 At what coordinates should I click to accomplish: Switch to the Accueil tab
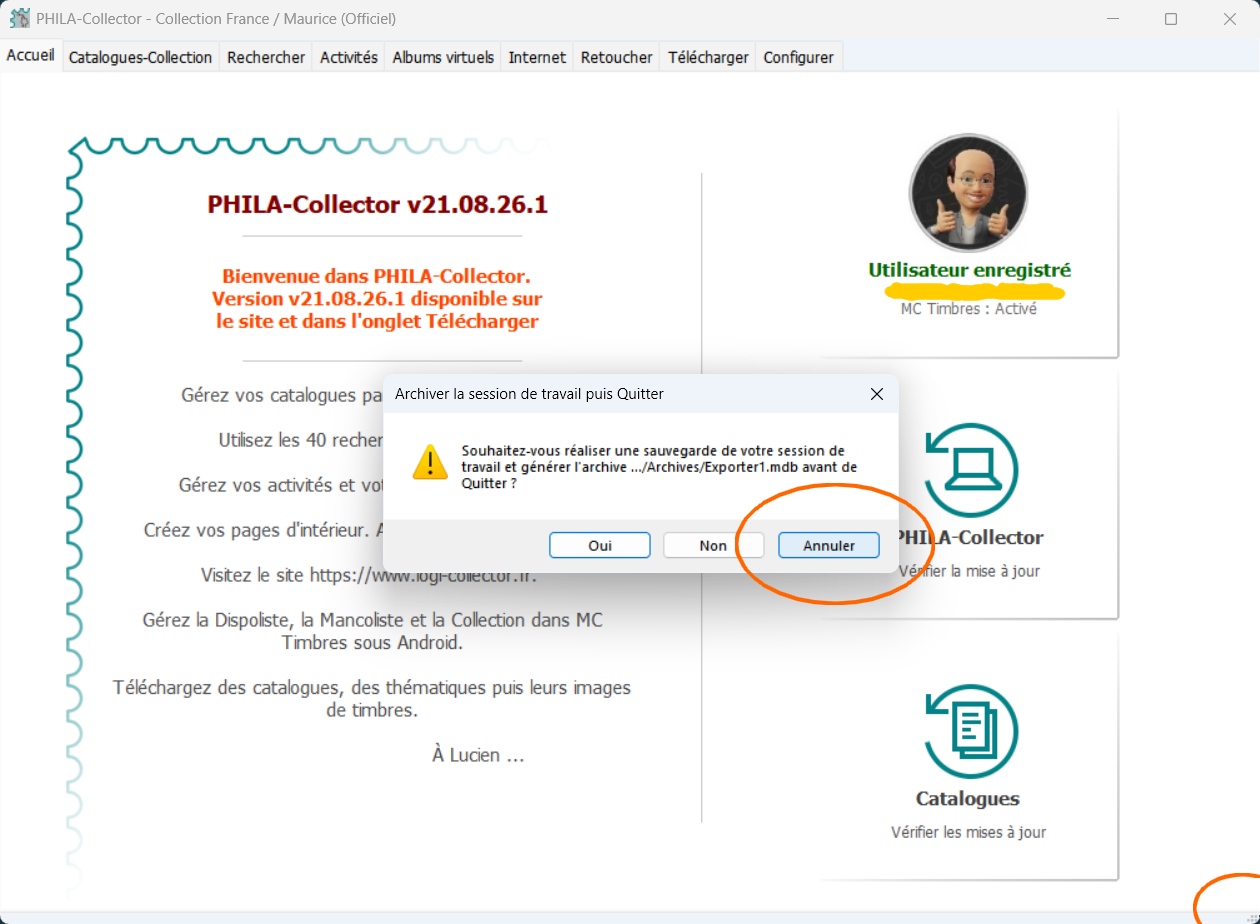coord(31,56)
